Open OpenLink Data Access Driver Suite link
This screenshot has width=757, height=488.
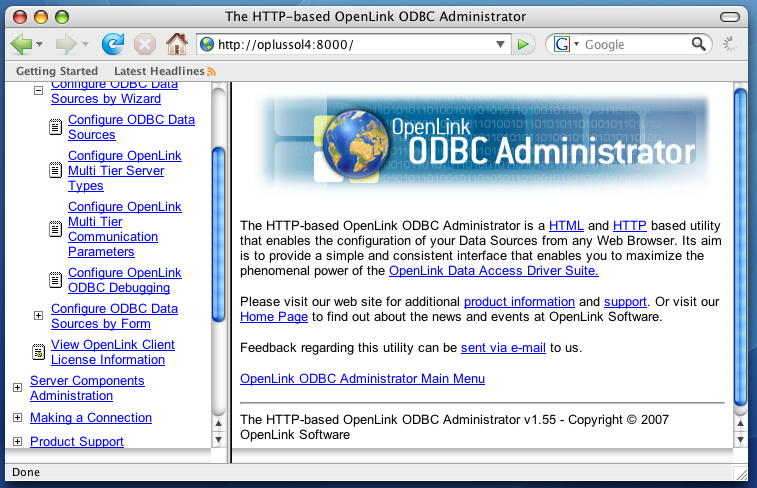[x=494, y=271]
